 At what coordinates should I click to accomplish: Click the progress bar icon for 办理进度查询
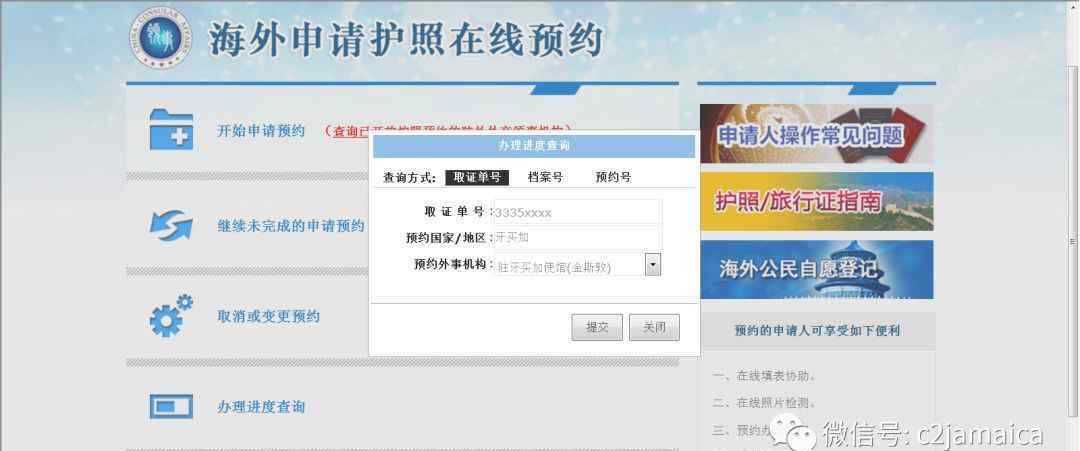click(171, 406)
